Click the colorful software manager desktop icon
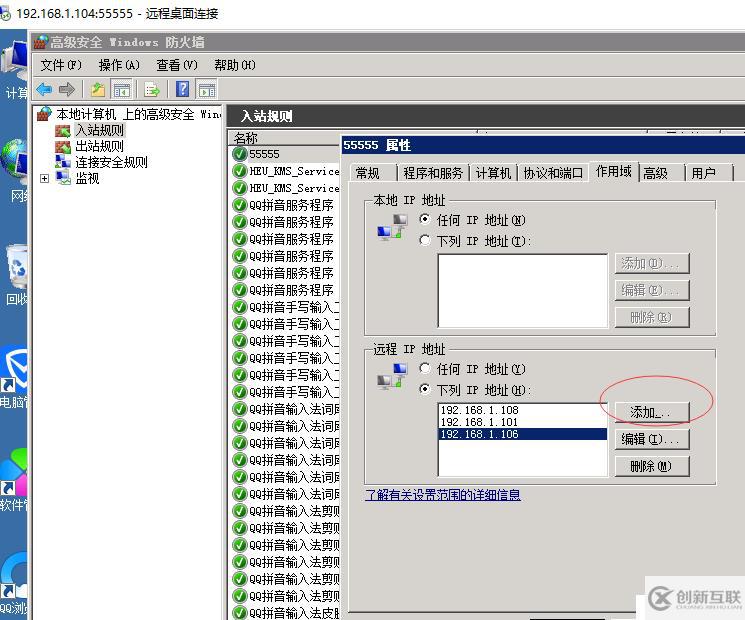The height and width of the screenshot is (620, 745). (14, 473)
